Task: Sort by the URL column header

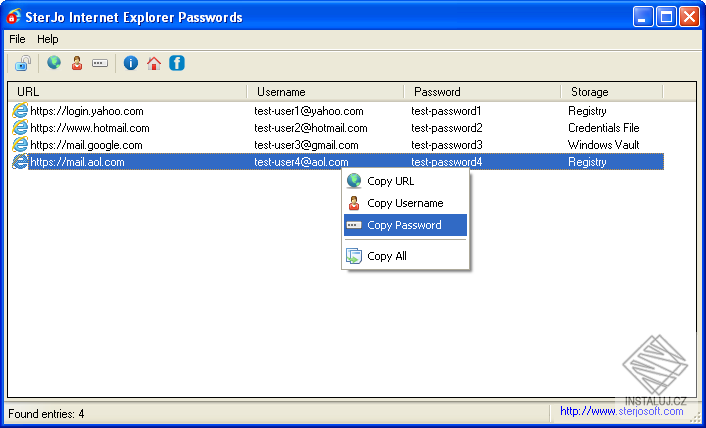Action: [x=127, y=92]
